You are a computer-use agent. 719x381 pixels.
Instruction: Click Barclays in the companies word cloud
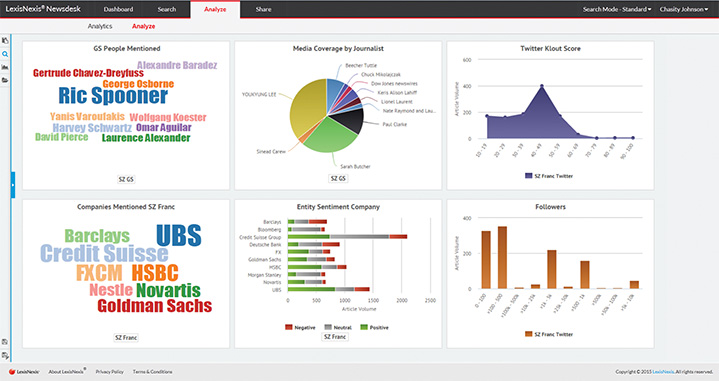tap(97, 236)
